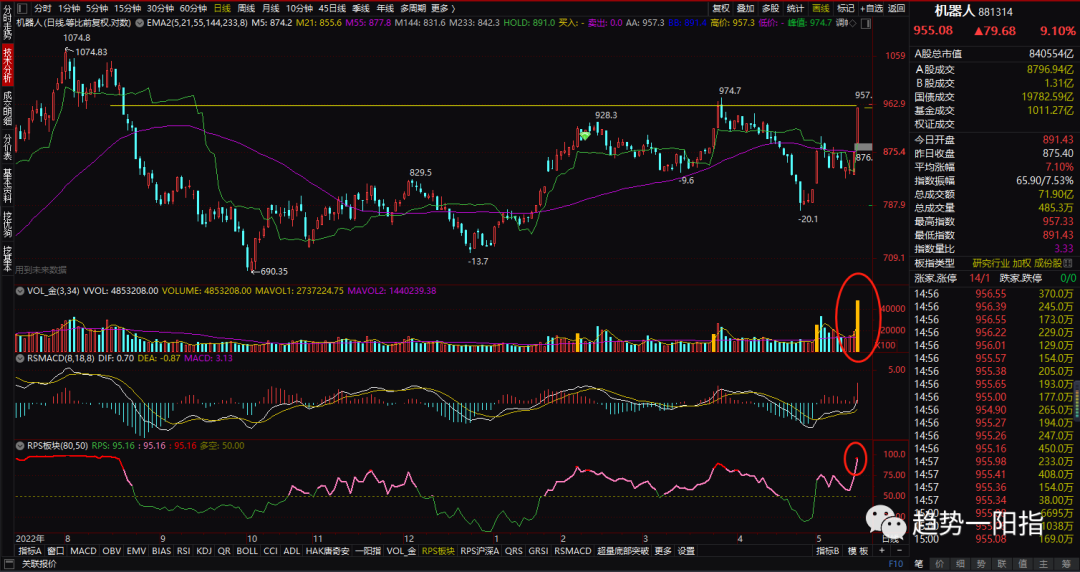This screenshot has width=1080, height=572.
Task: Open the indicator 设置 settings
Action: pos(686,551)
